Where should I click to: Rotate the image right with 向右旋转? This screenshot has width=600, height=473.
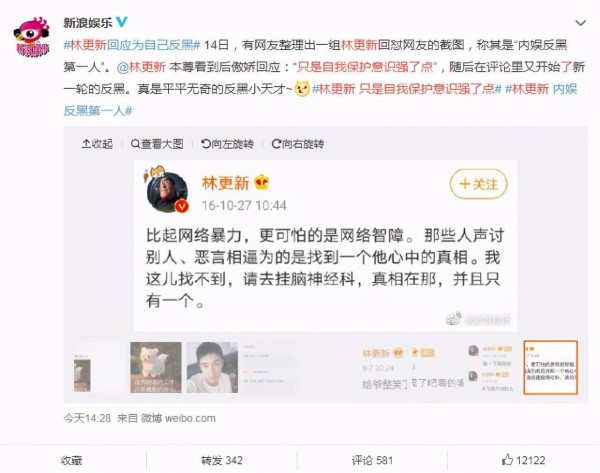tap(298, 144)
